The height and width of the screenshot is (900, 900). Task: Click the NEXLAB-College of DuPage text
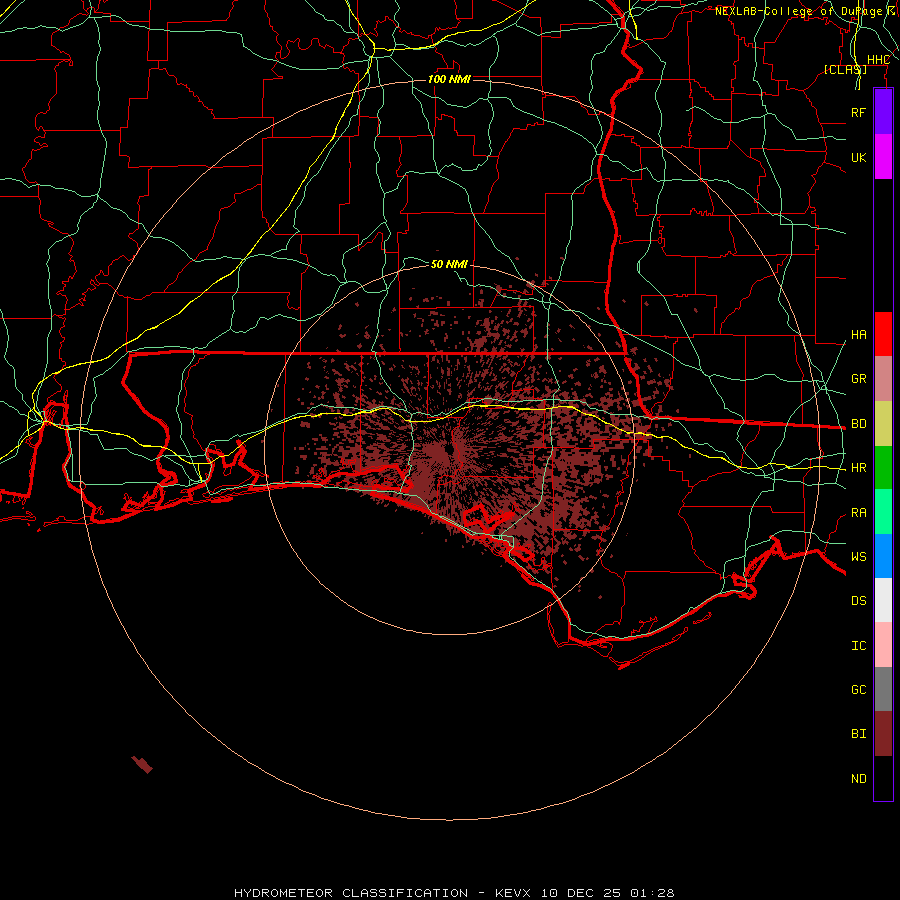pos(799,11)
